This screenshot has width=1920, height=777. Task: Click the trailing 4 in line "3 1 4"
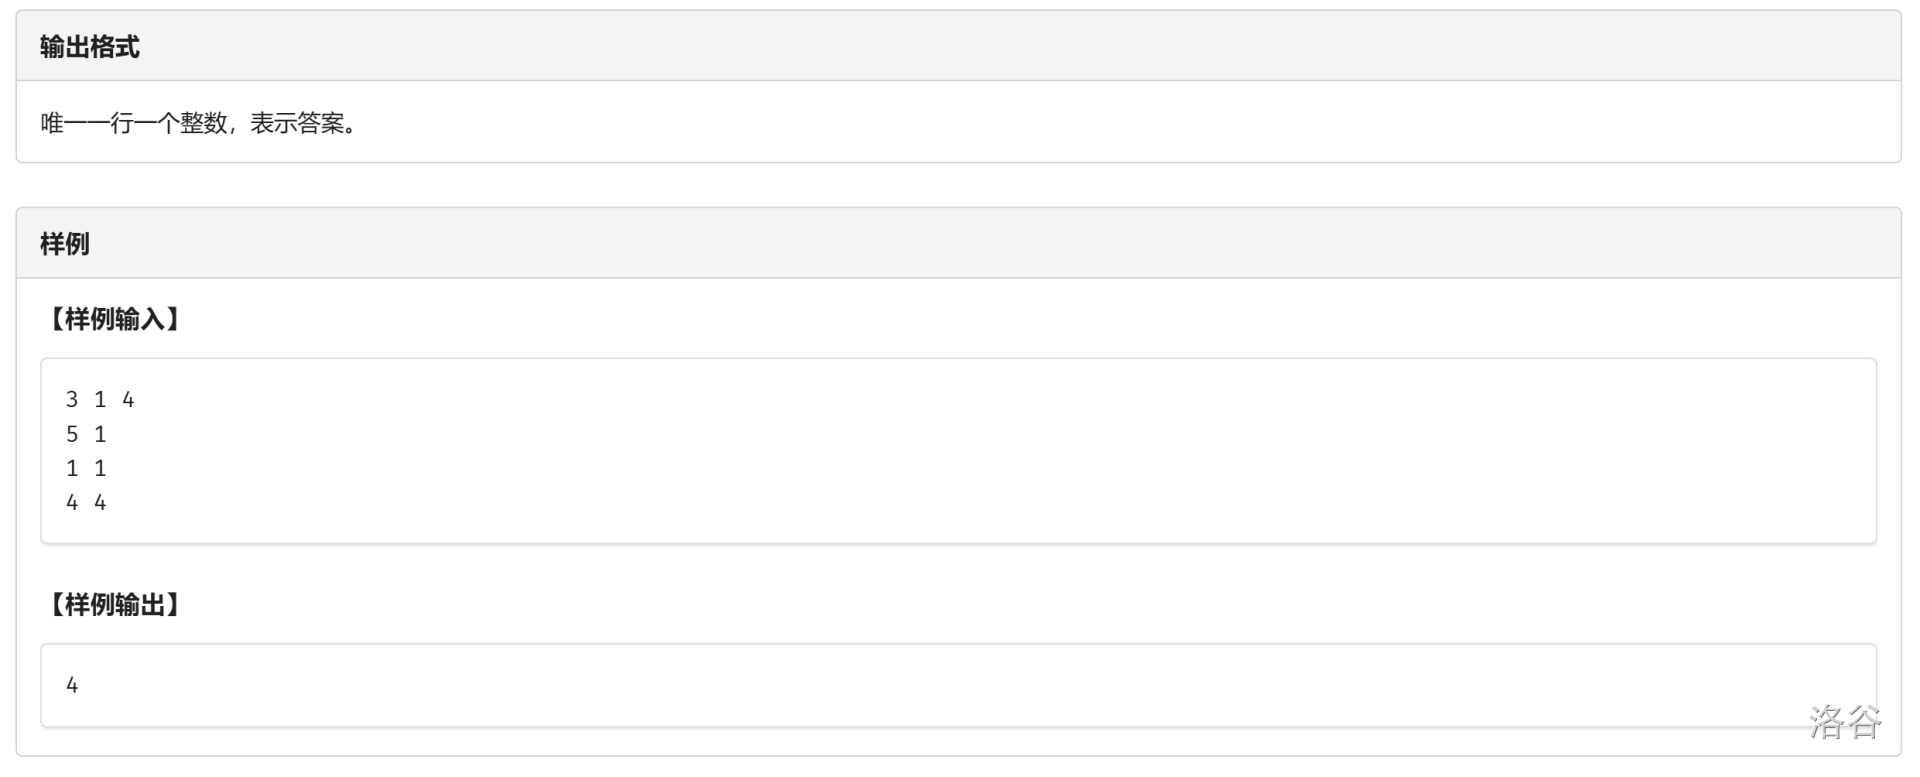[128, 400]
